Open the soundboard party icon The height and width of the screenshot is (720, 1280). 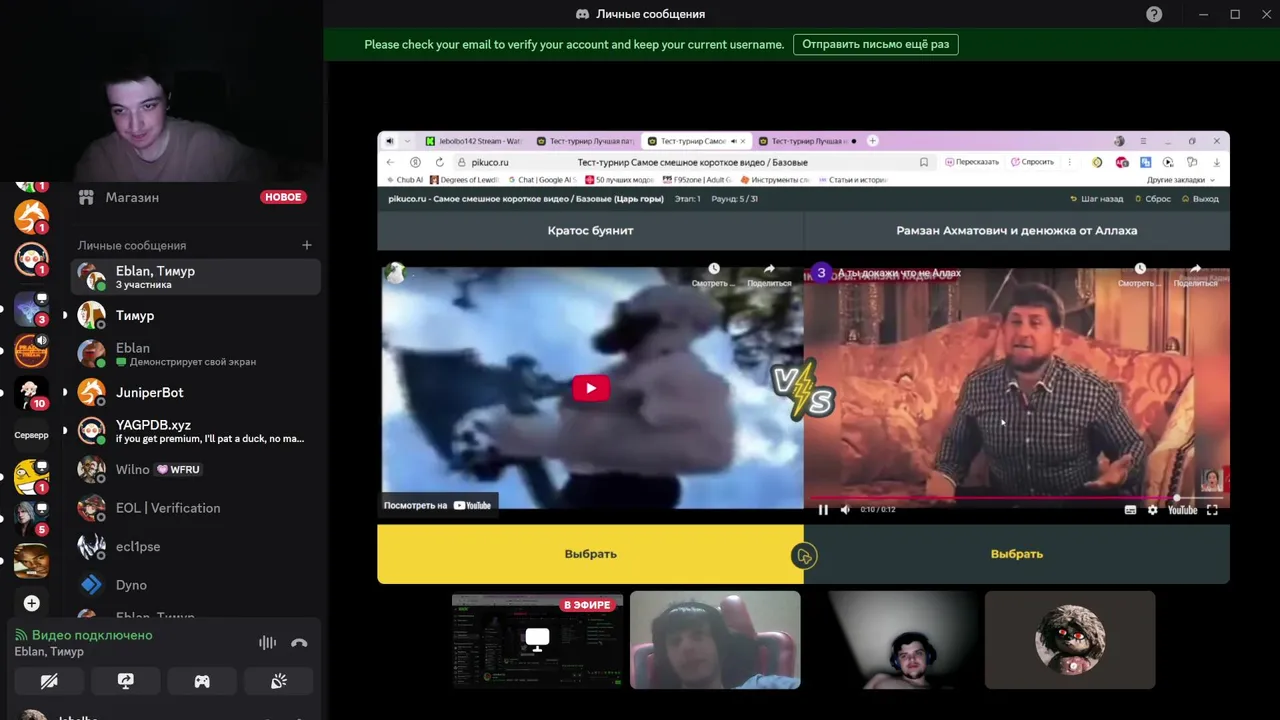tap(279, 681)
